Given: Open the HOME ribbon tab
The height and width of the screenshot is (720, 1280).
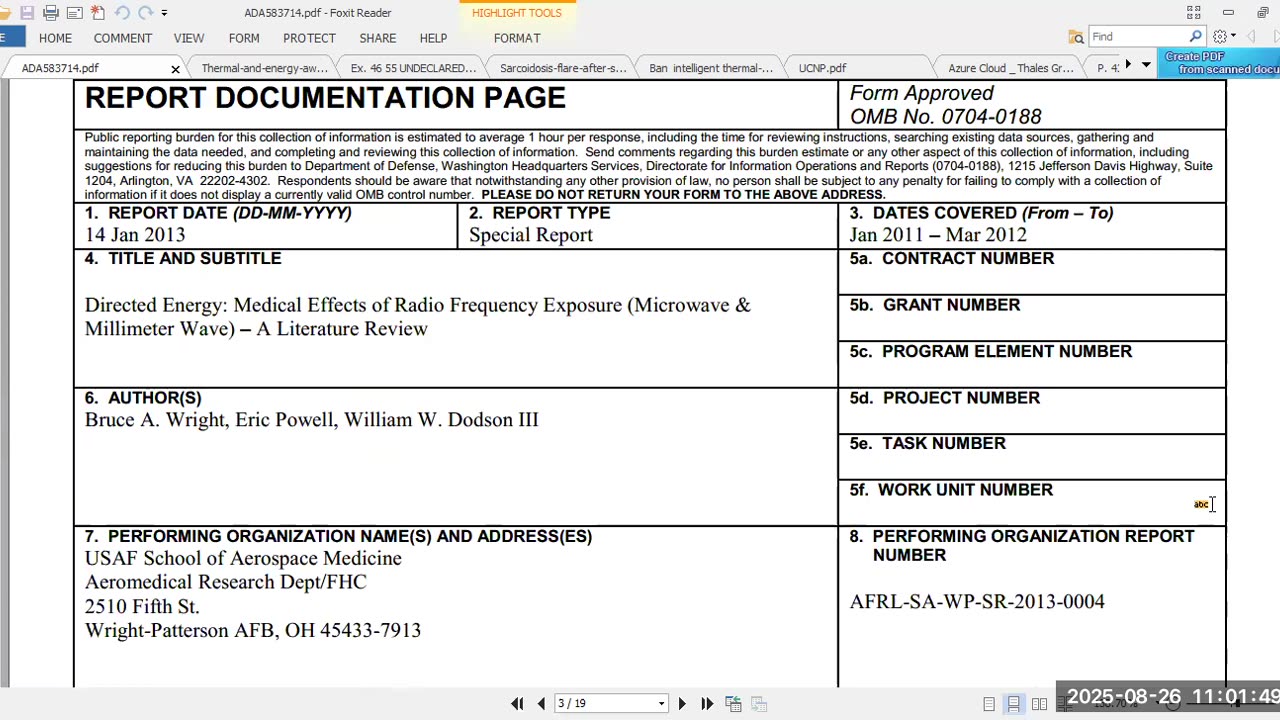Looking at the screenshot, I should pyautogui.click(x=55, y=38).
